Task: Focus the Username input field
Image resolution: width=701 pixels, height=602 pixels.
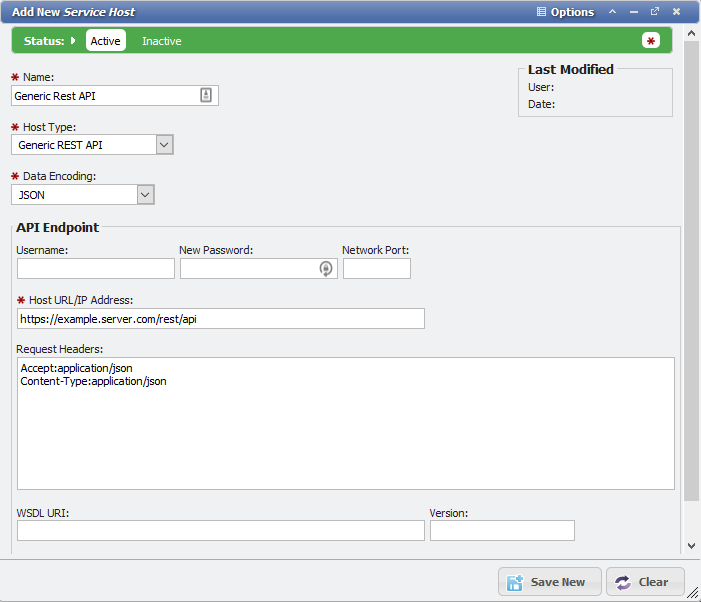Action: [96, 268]
